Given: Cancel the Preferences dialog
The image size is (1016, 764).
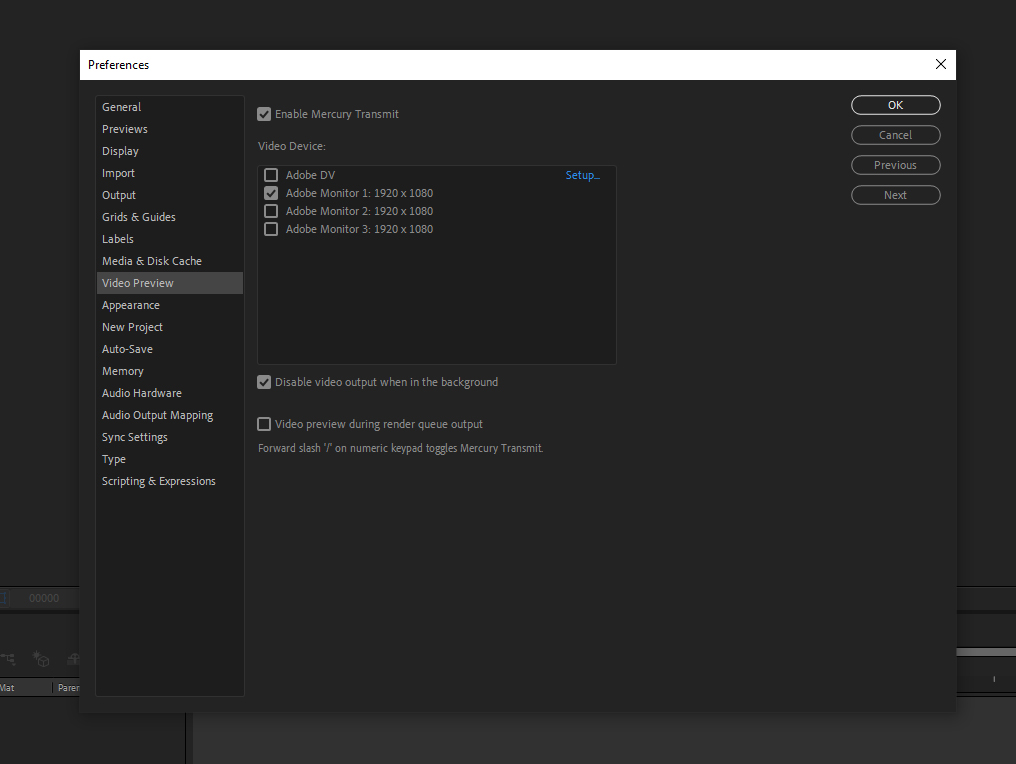Looking at the screenshot, I should point(895,135).
